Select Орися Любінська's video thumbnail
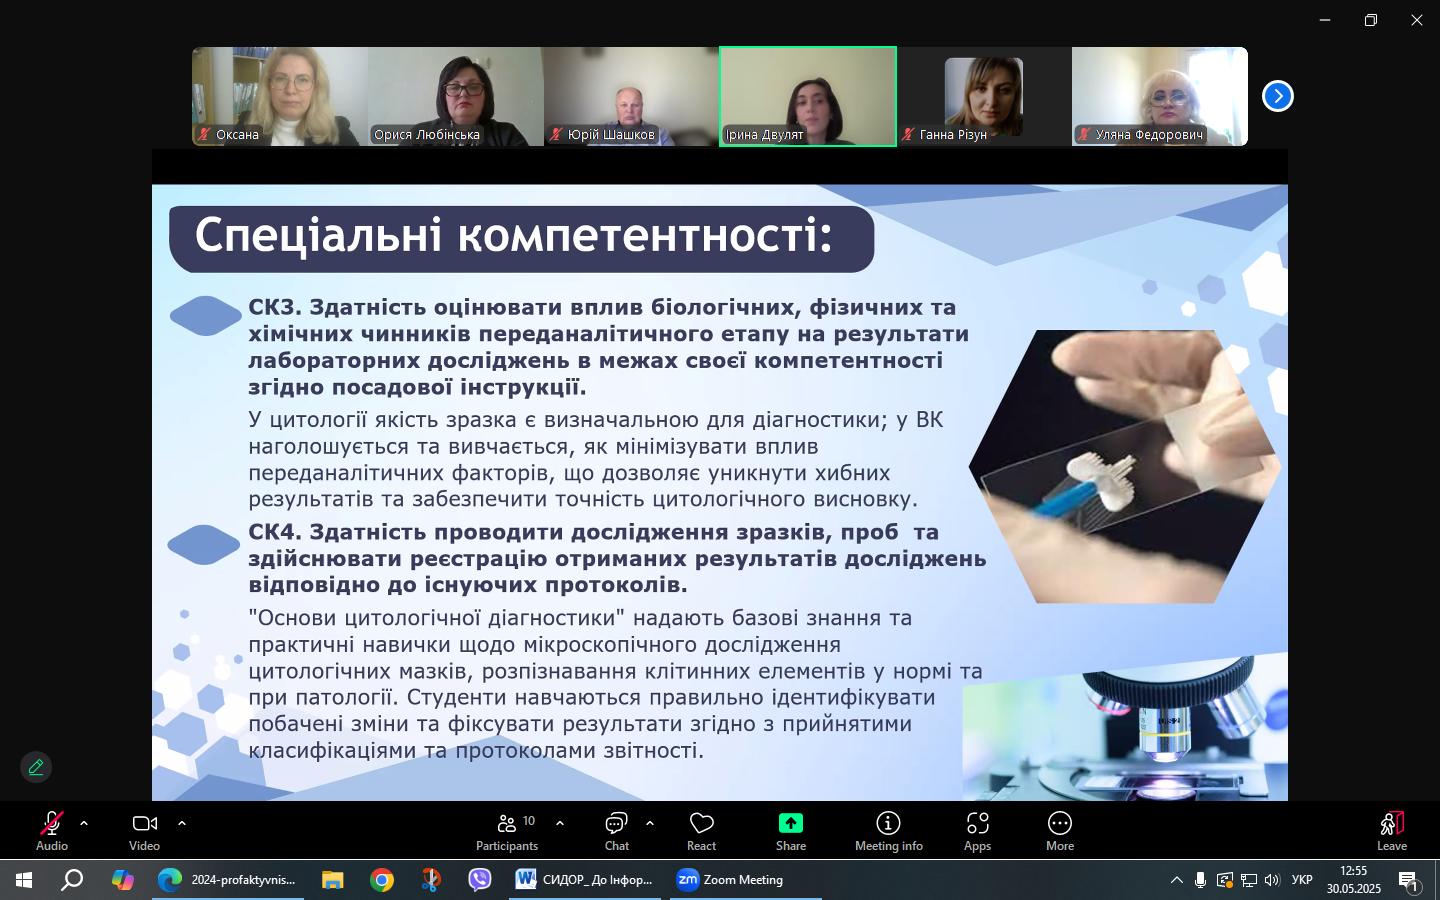Screen dimensions: 1440x900 [x=456, y=96]
